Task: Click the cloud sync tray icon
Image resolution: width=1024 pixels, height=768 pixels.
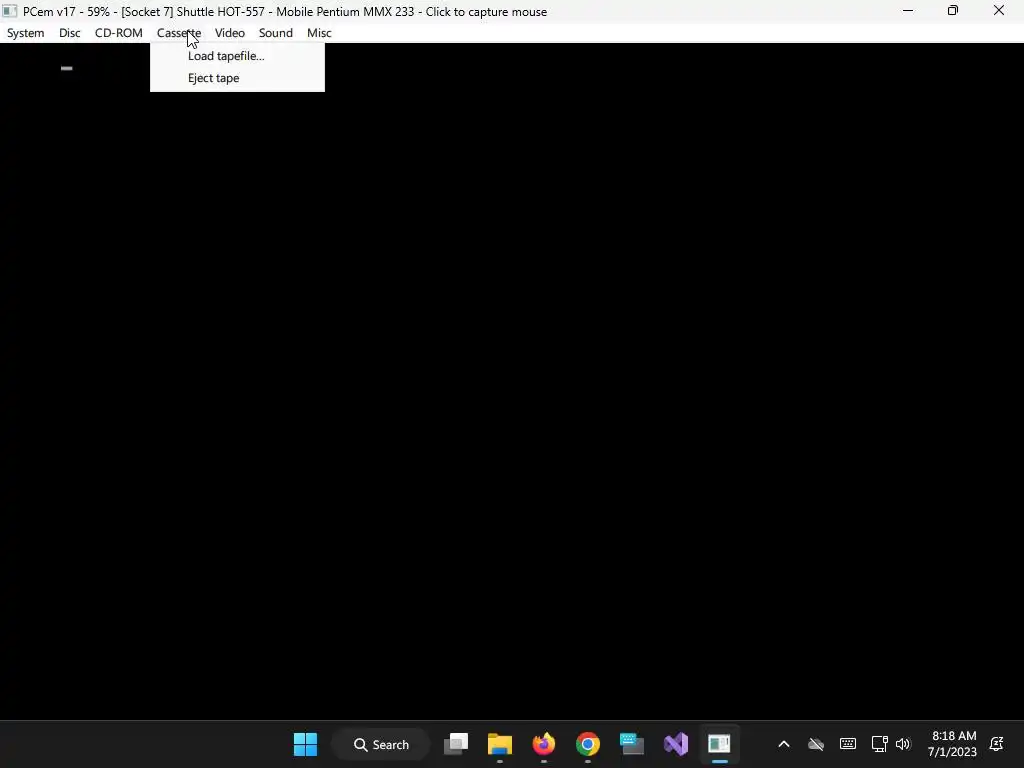Action: (816, 744)
